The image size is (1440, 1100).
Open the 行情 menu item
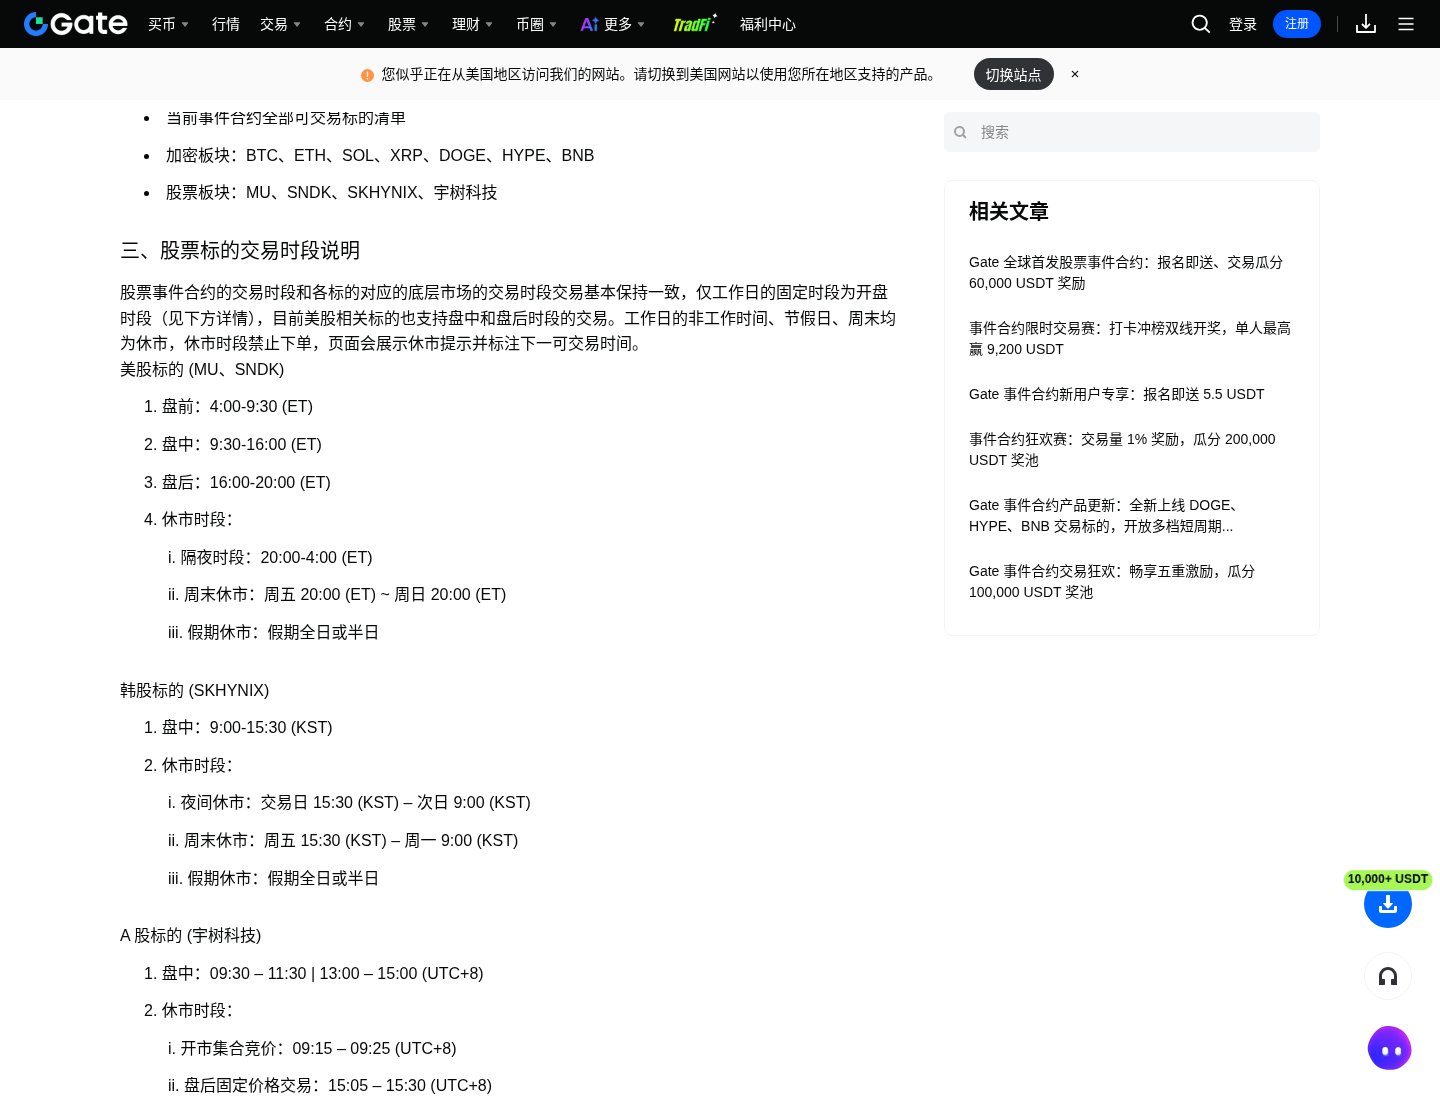tap(226, 24)
